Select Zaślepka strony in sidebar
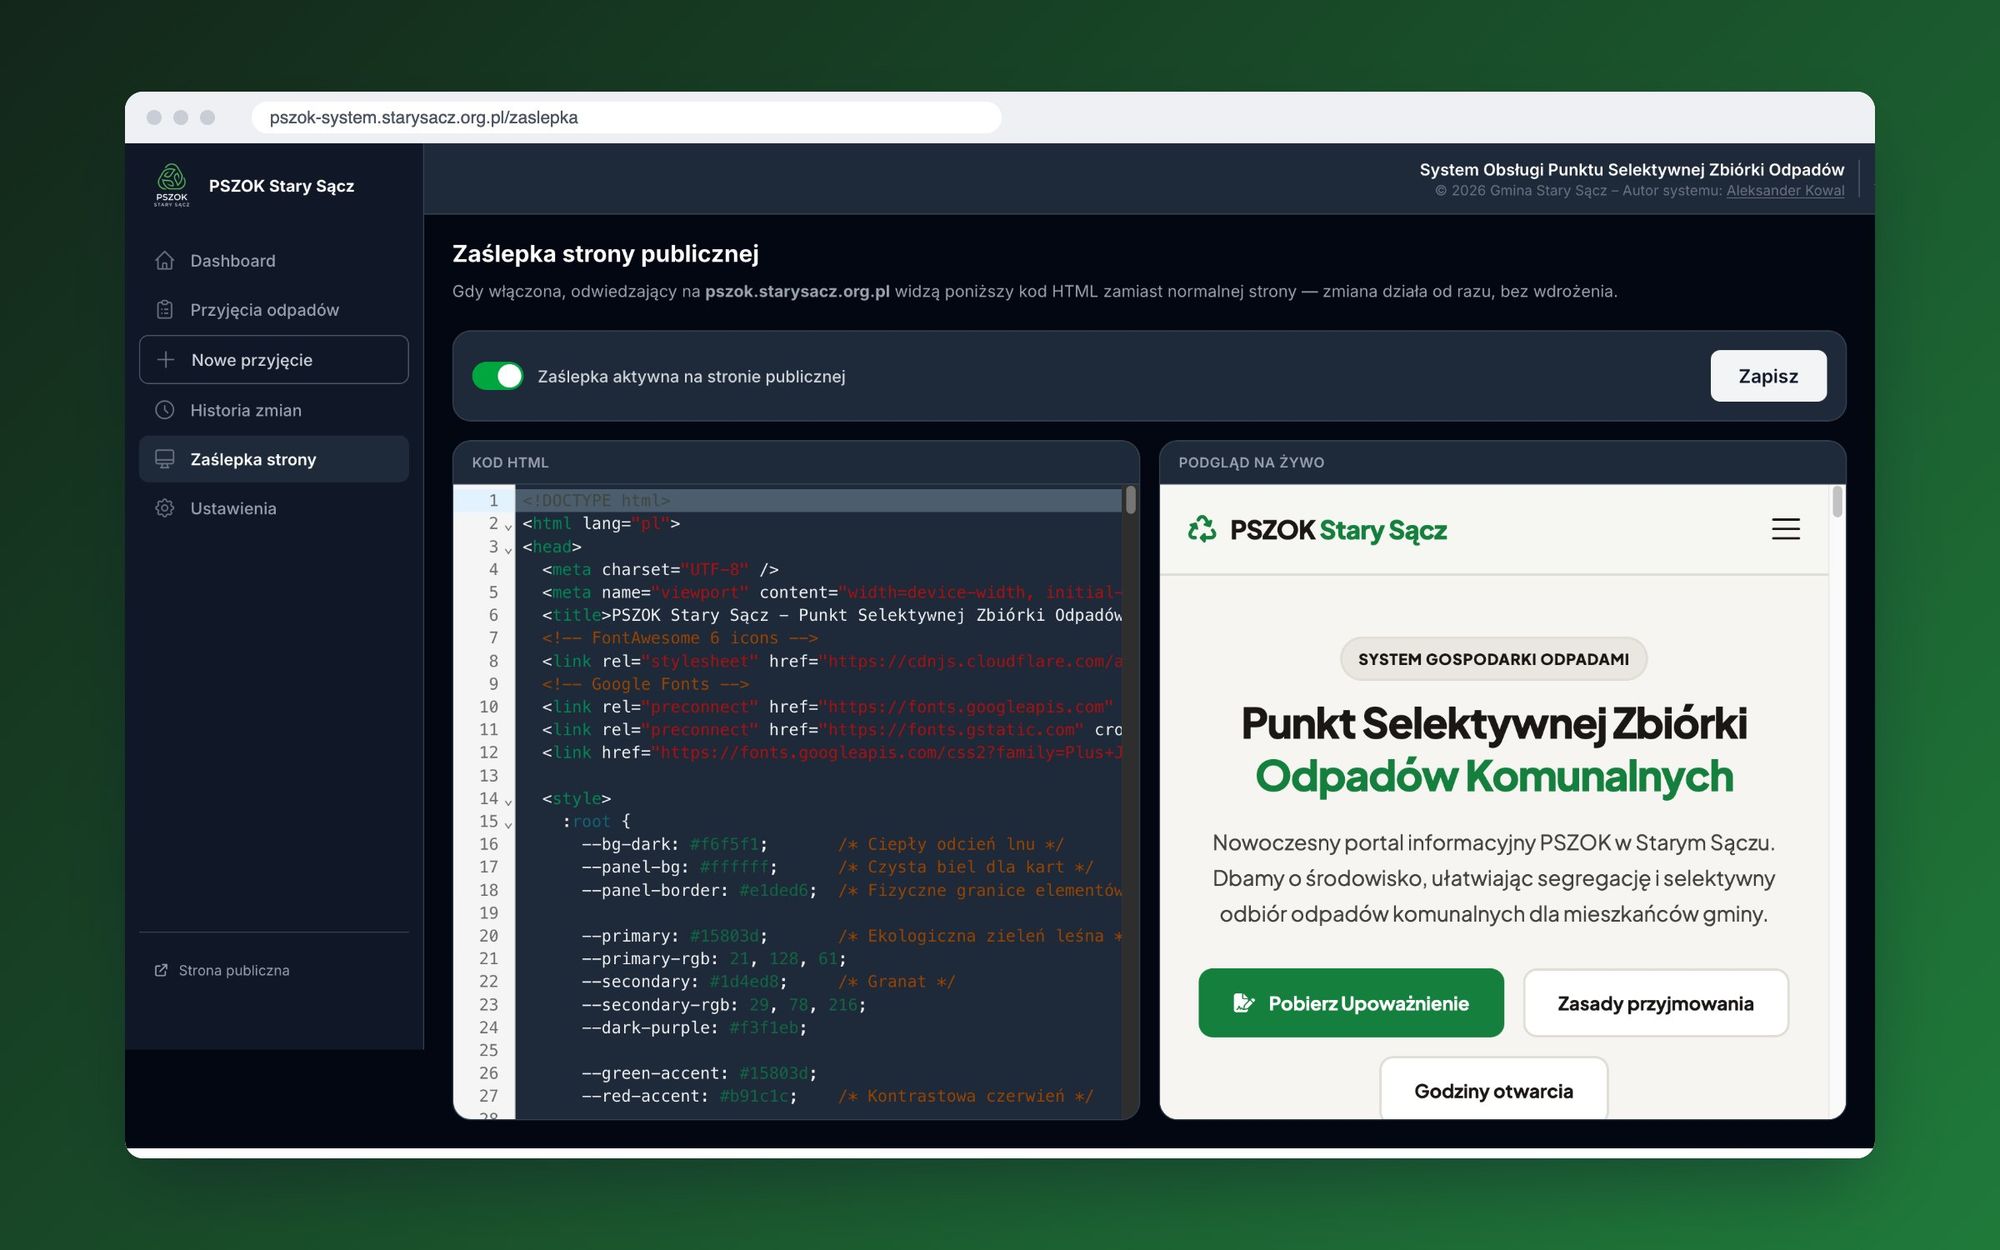 point(274,459)
